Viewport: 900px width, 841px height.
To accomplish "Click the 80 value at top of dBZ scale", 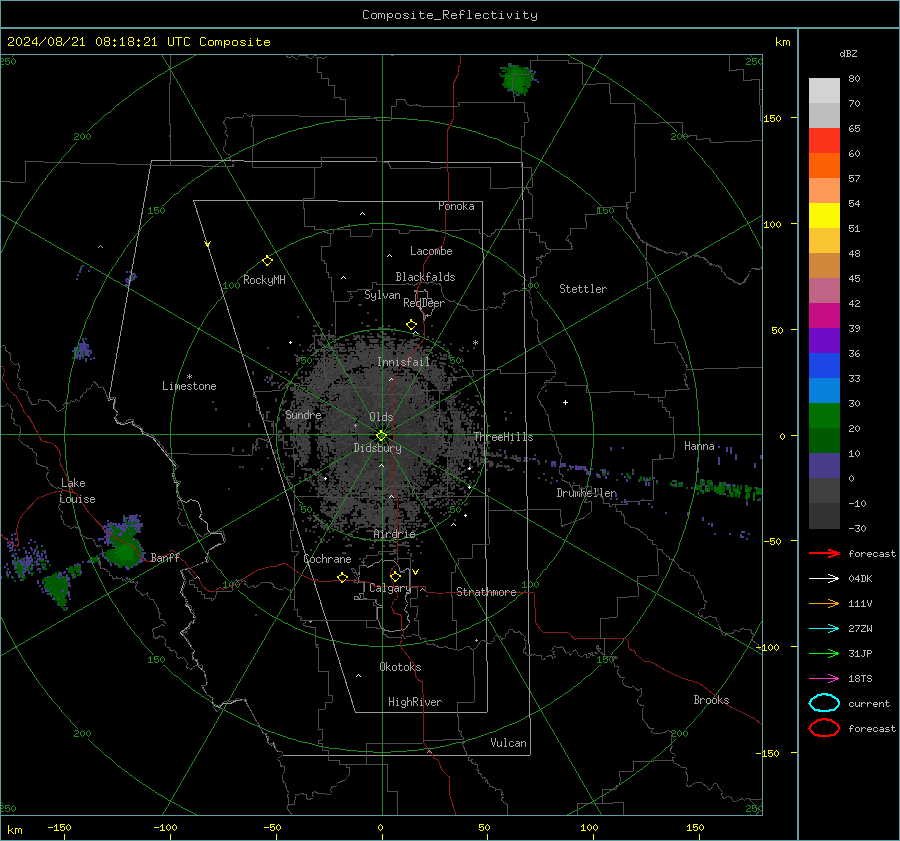I will pyautogui.click(x=854, y=79).
